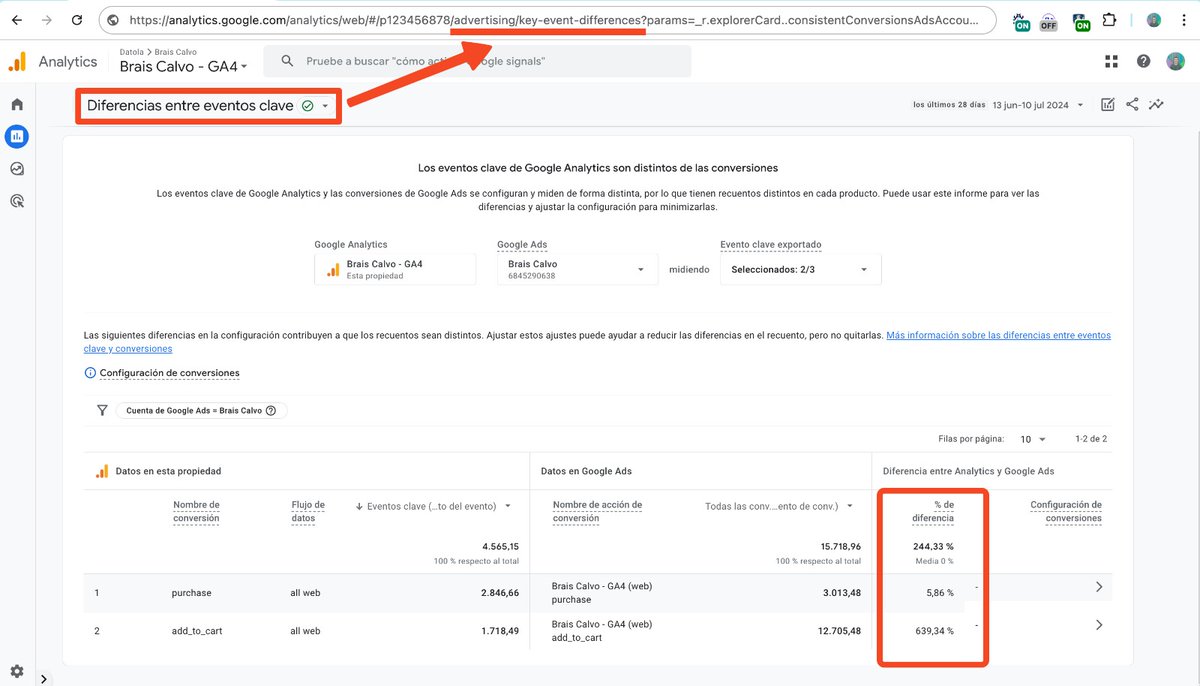The image size is (1200, 686).
Task: Click the site info globe icon in address bar
Action: click(x=113, y=20)
